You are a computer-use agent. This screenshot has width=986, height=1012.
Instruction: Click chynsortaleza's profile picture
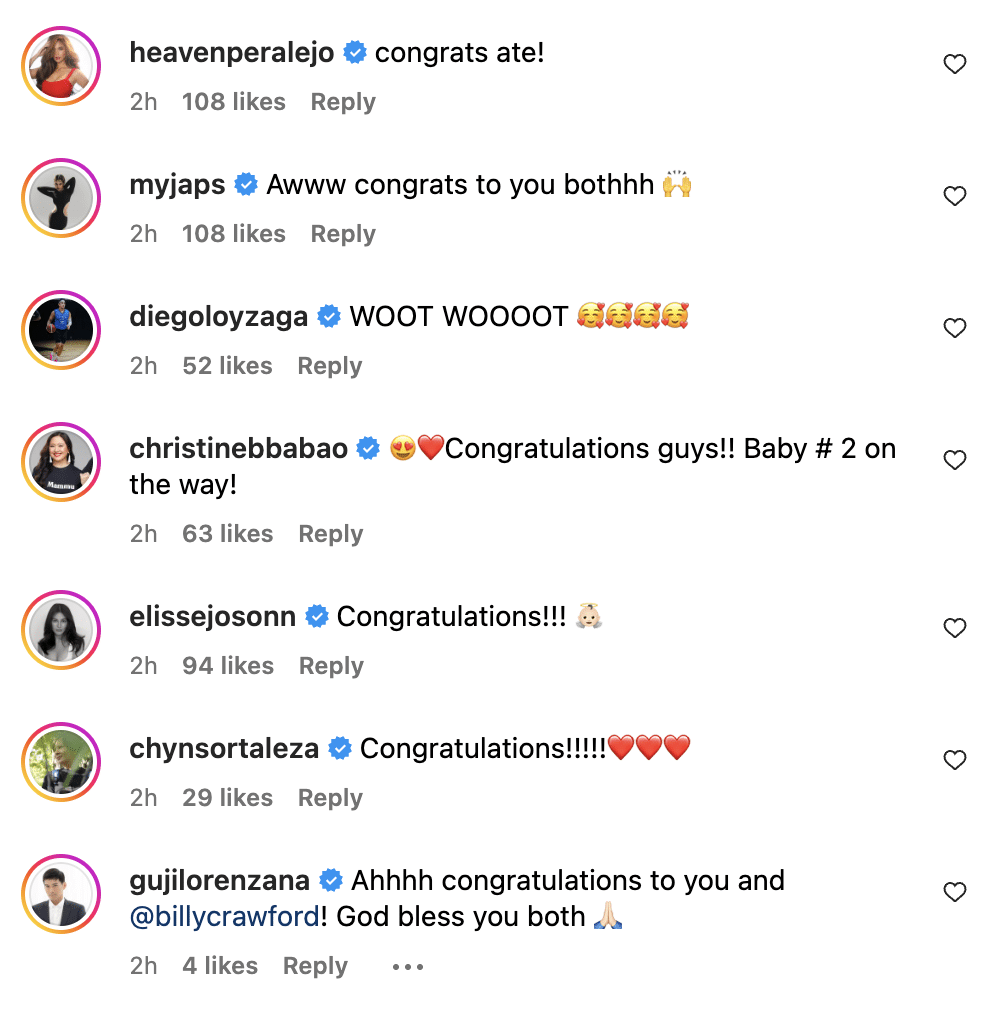pos(62,761)
